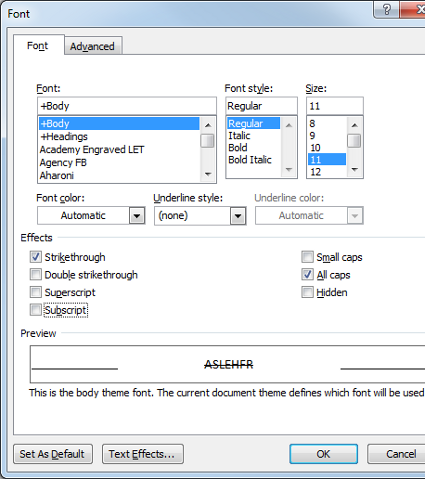
Task: Click size list scroll down arrow
Action: [x=355, y=170]
